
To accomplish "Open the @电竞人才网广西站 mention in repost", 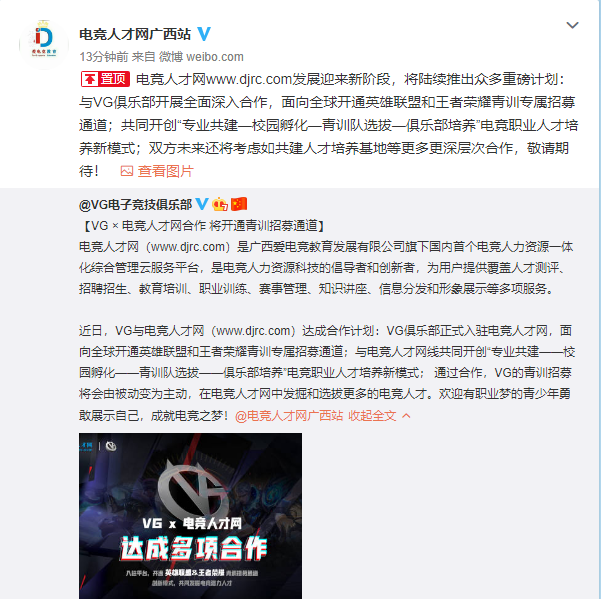I will (289, 415).
